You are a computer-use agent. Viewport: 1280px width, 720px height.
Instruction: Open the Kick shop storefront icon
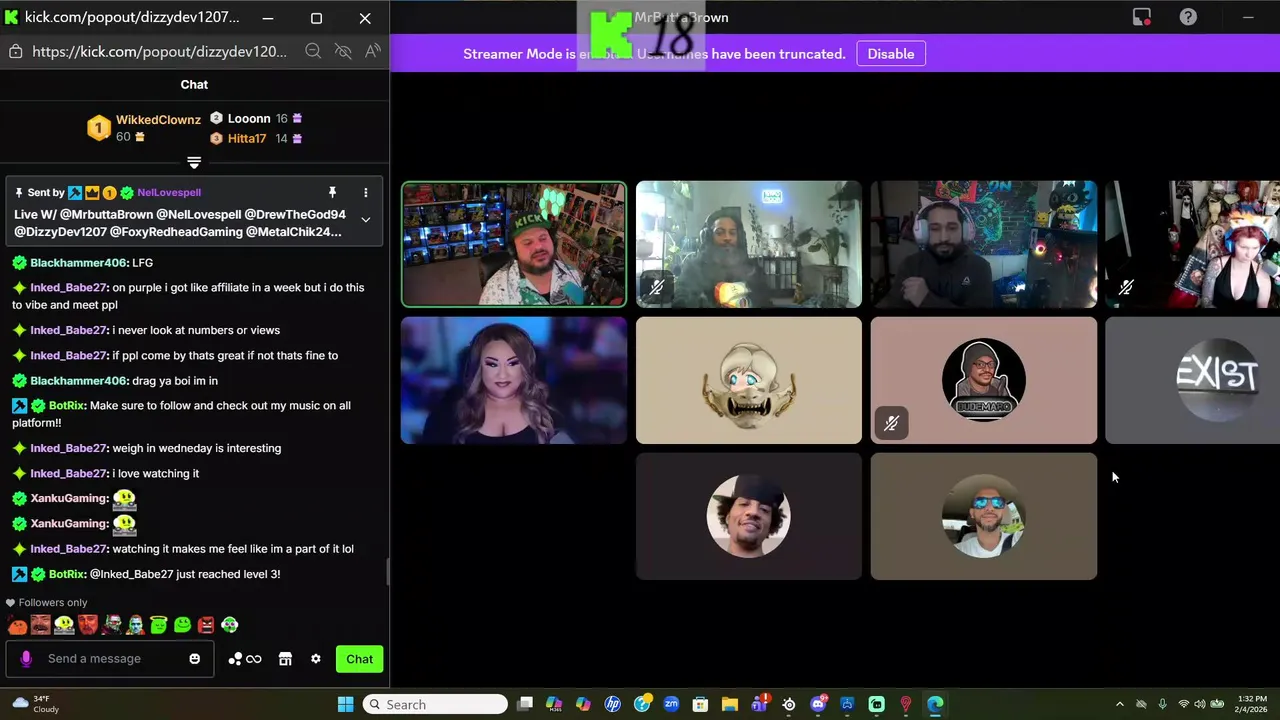(285, 659)
